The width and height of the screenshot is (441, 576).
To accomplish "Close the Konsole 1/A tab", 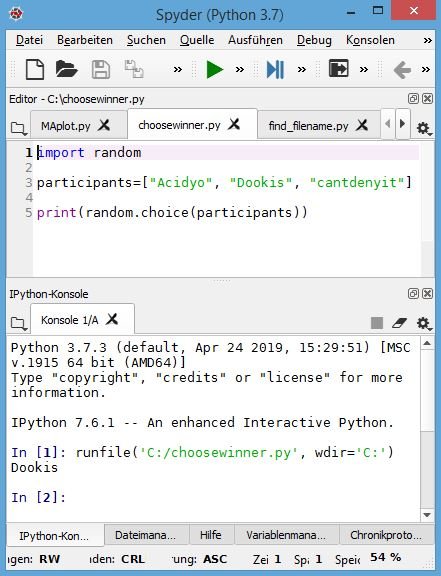I will coord(112,319).
